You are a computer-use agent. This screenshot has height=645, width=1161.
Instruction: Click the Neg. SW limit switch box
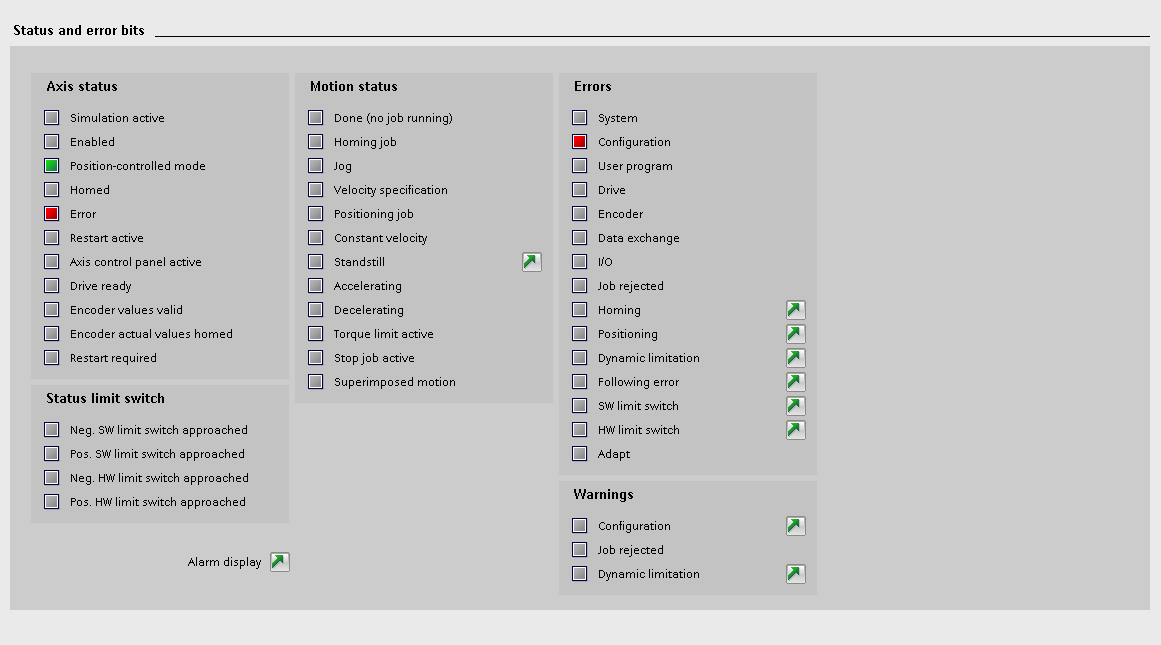pyautogui.click(x=52, y=430)
